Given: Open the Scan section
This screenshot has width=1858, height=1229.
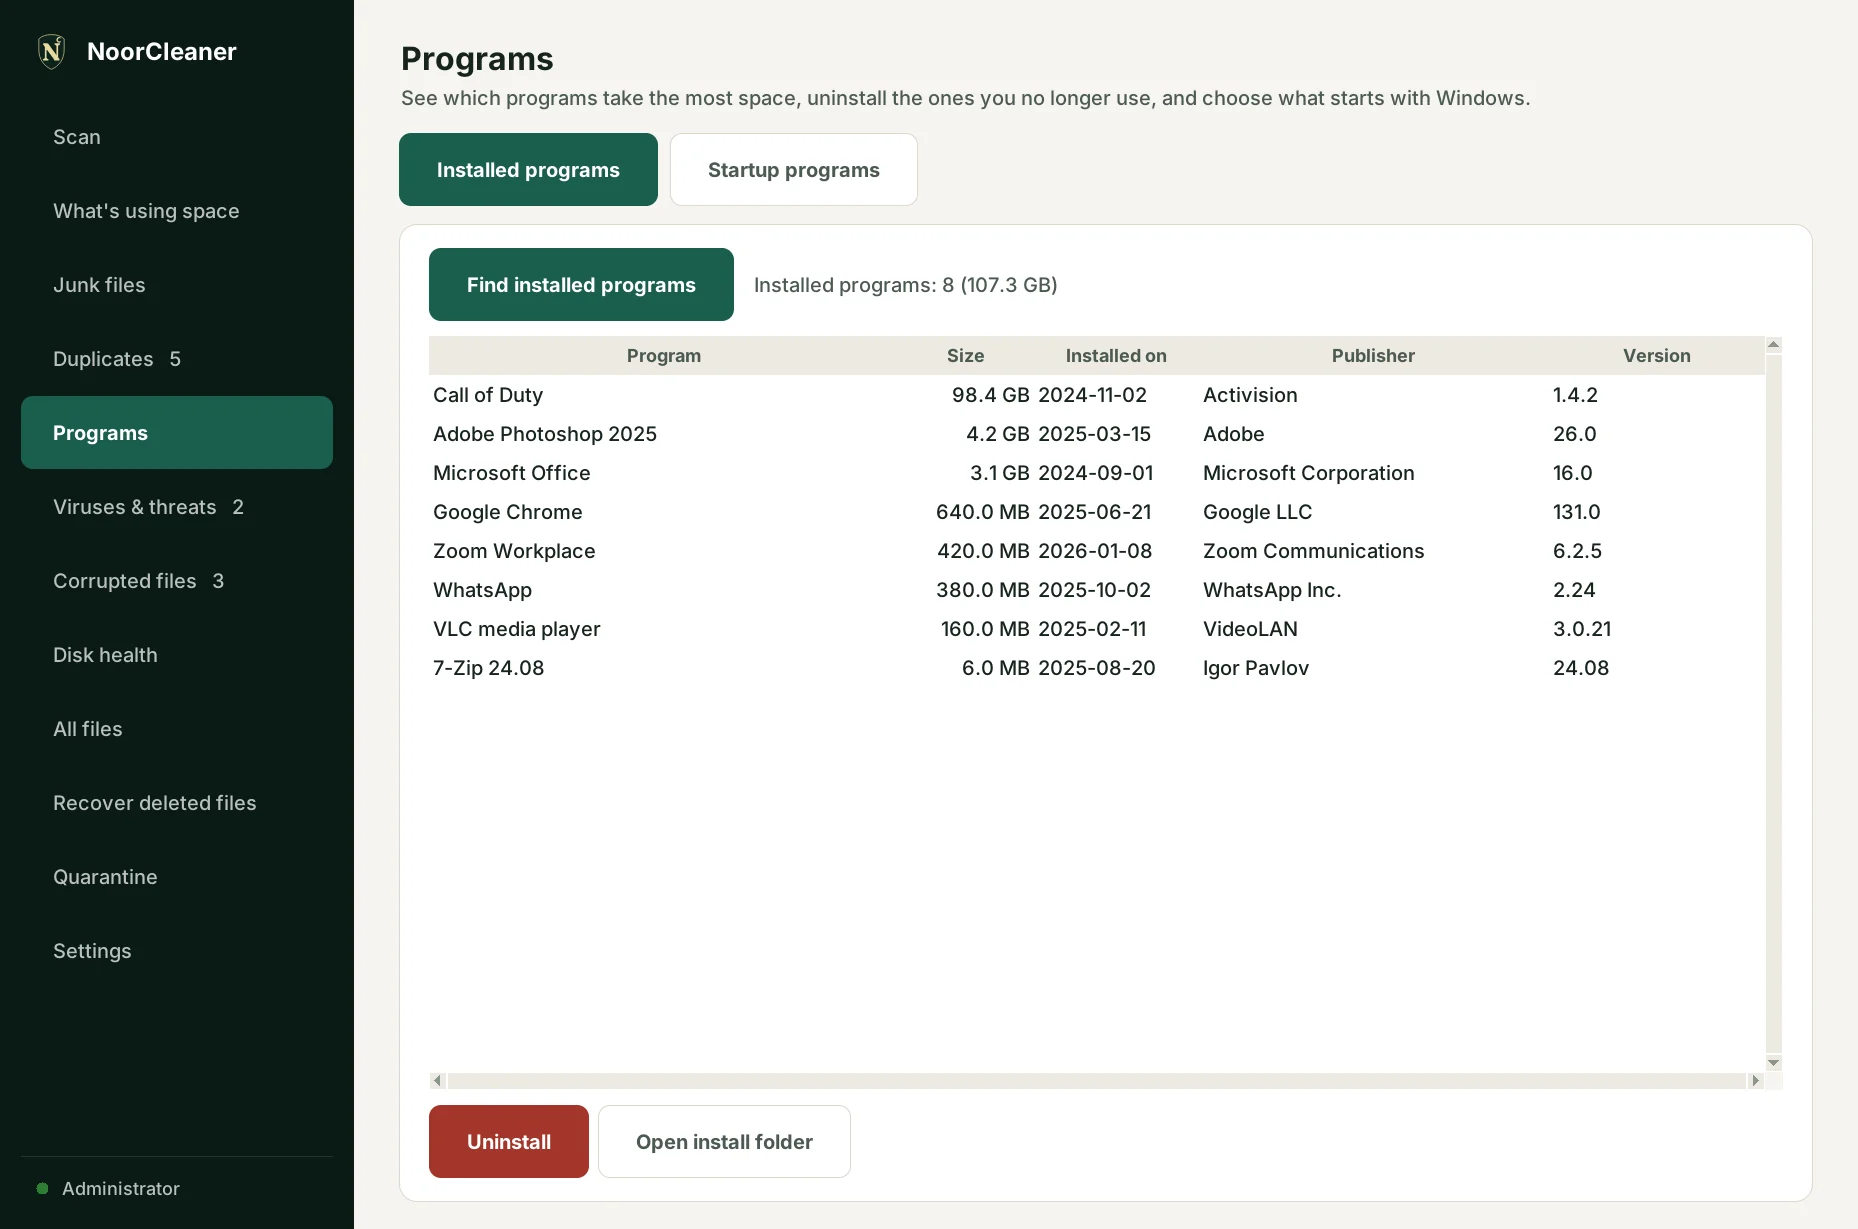Looking at the screenshot, I should click(x=177, y=137).
